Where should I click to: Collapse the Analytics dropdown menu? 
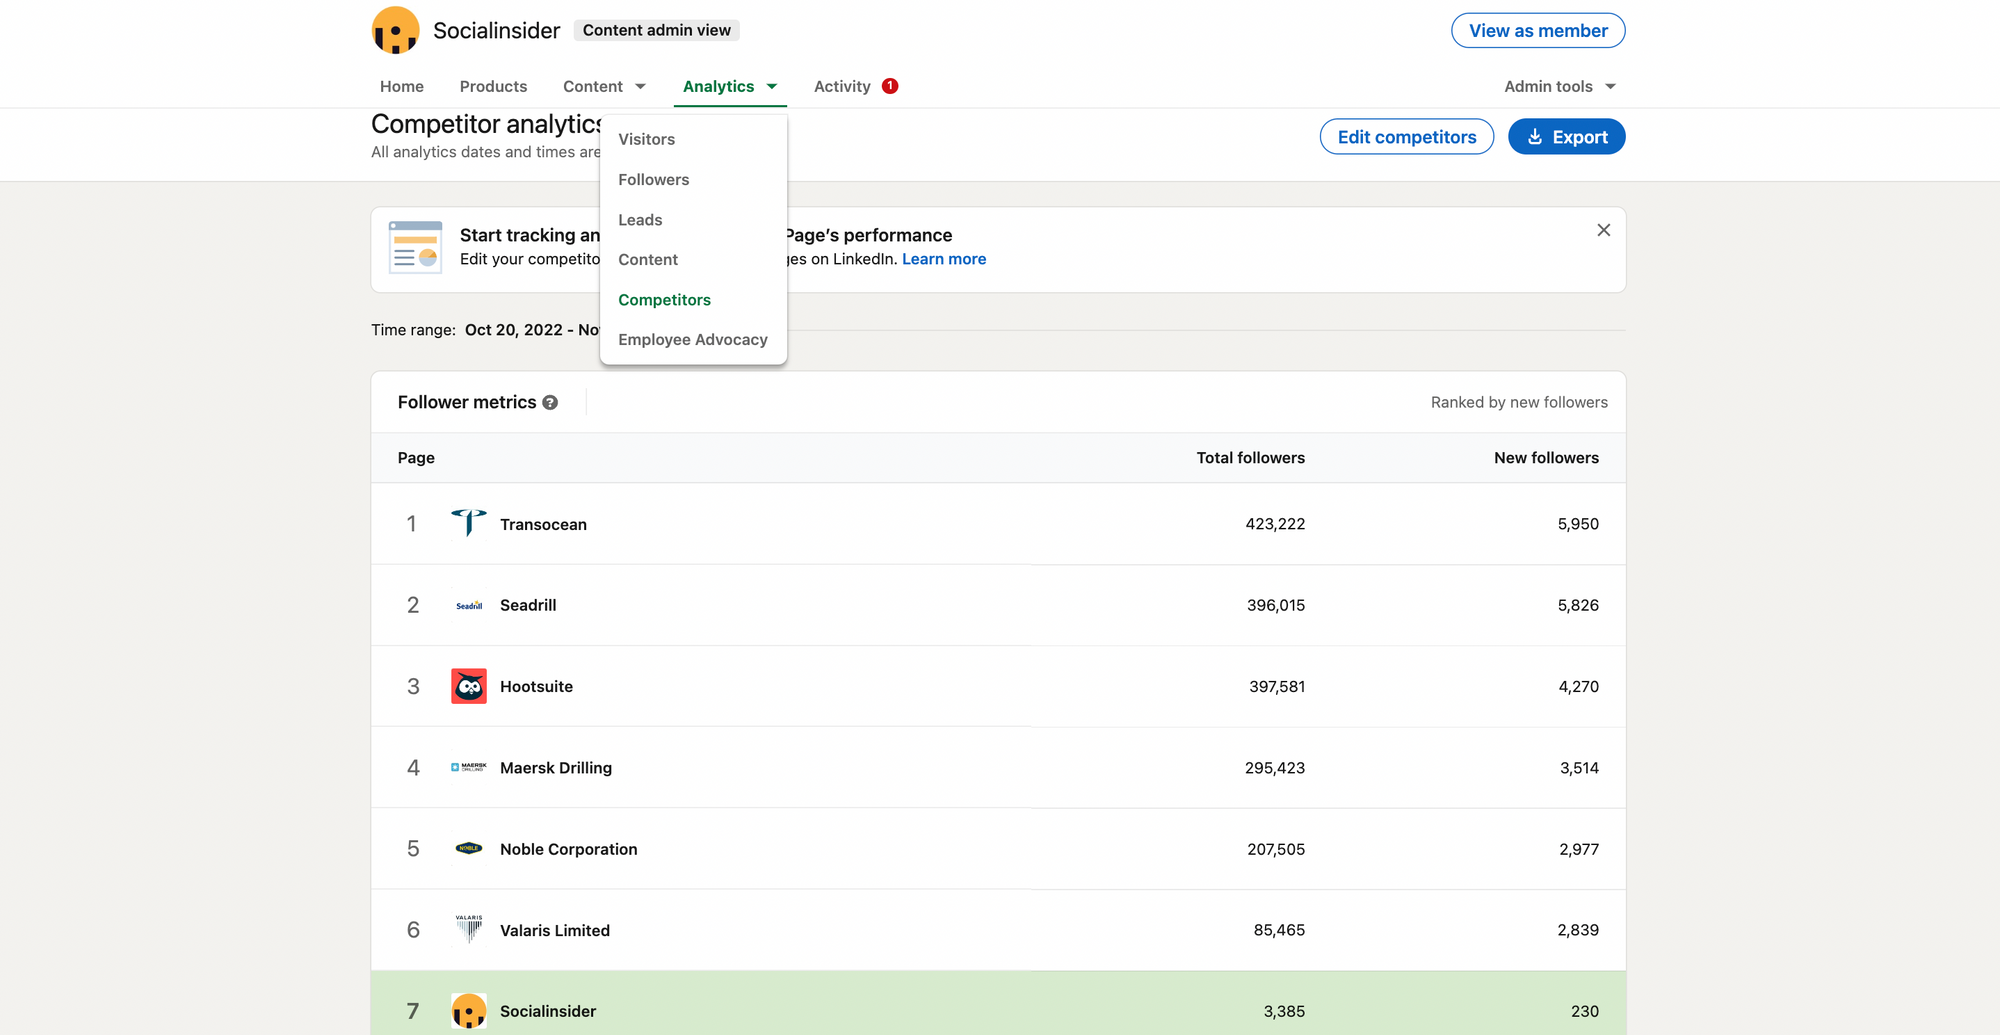pyautogui.click(x=730, y=86)
